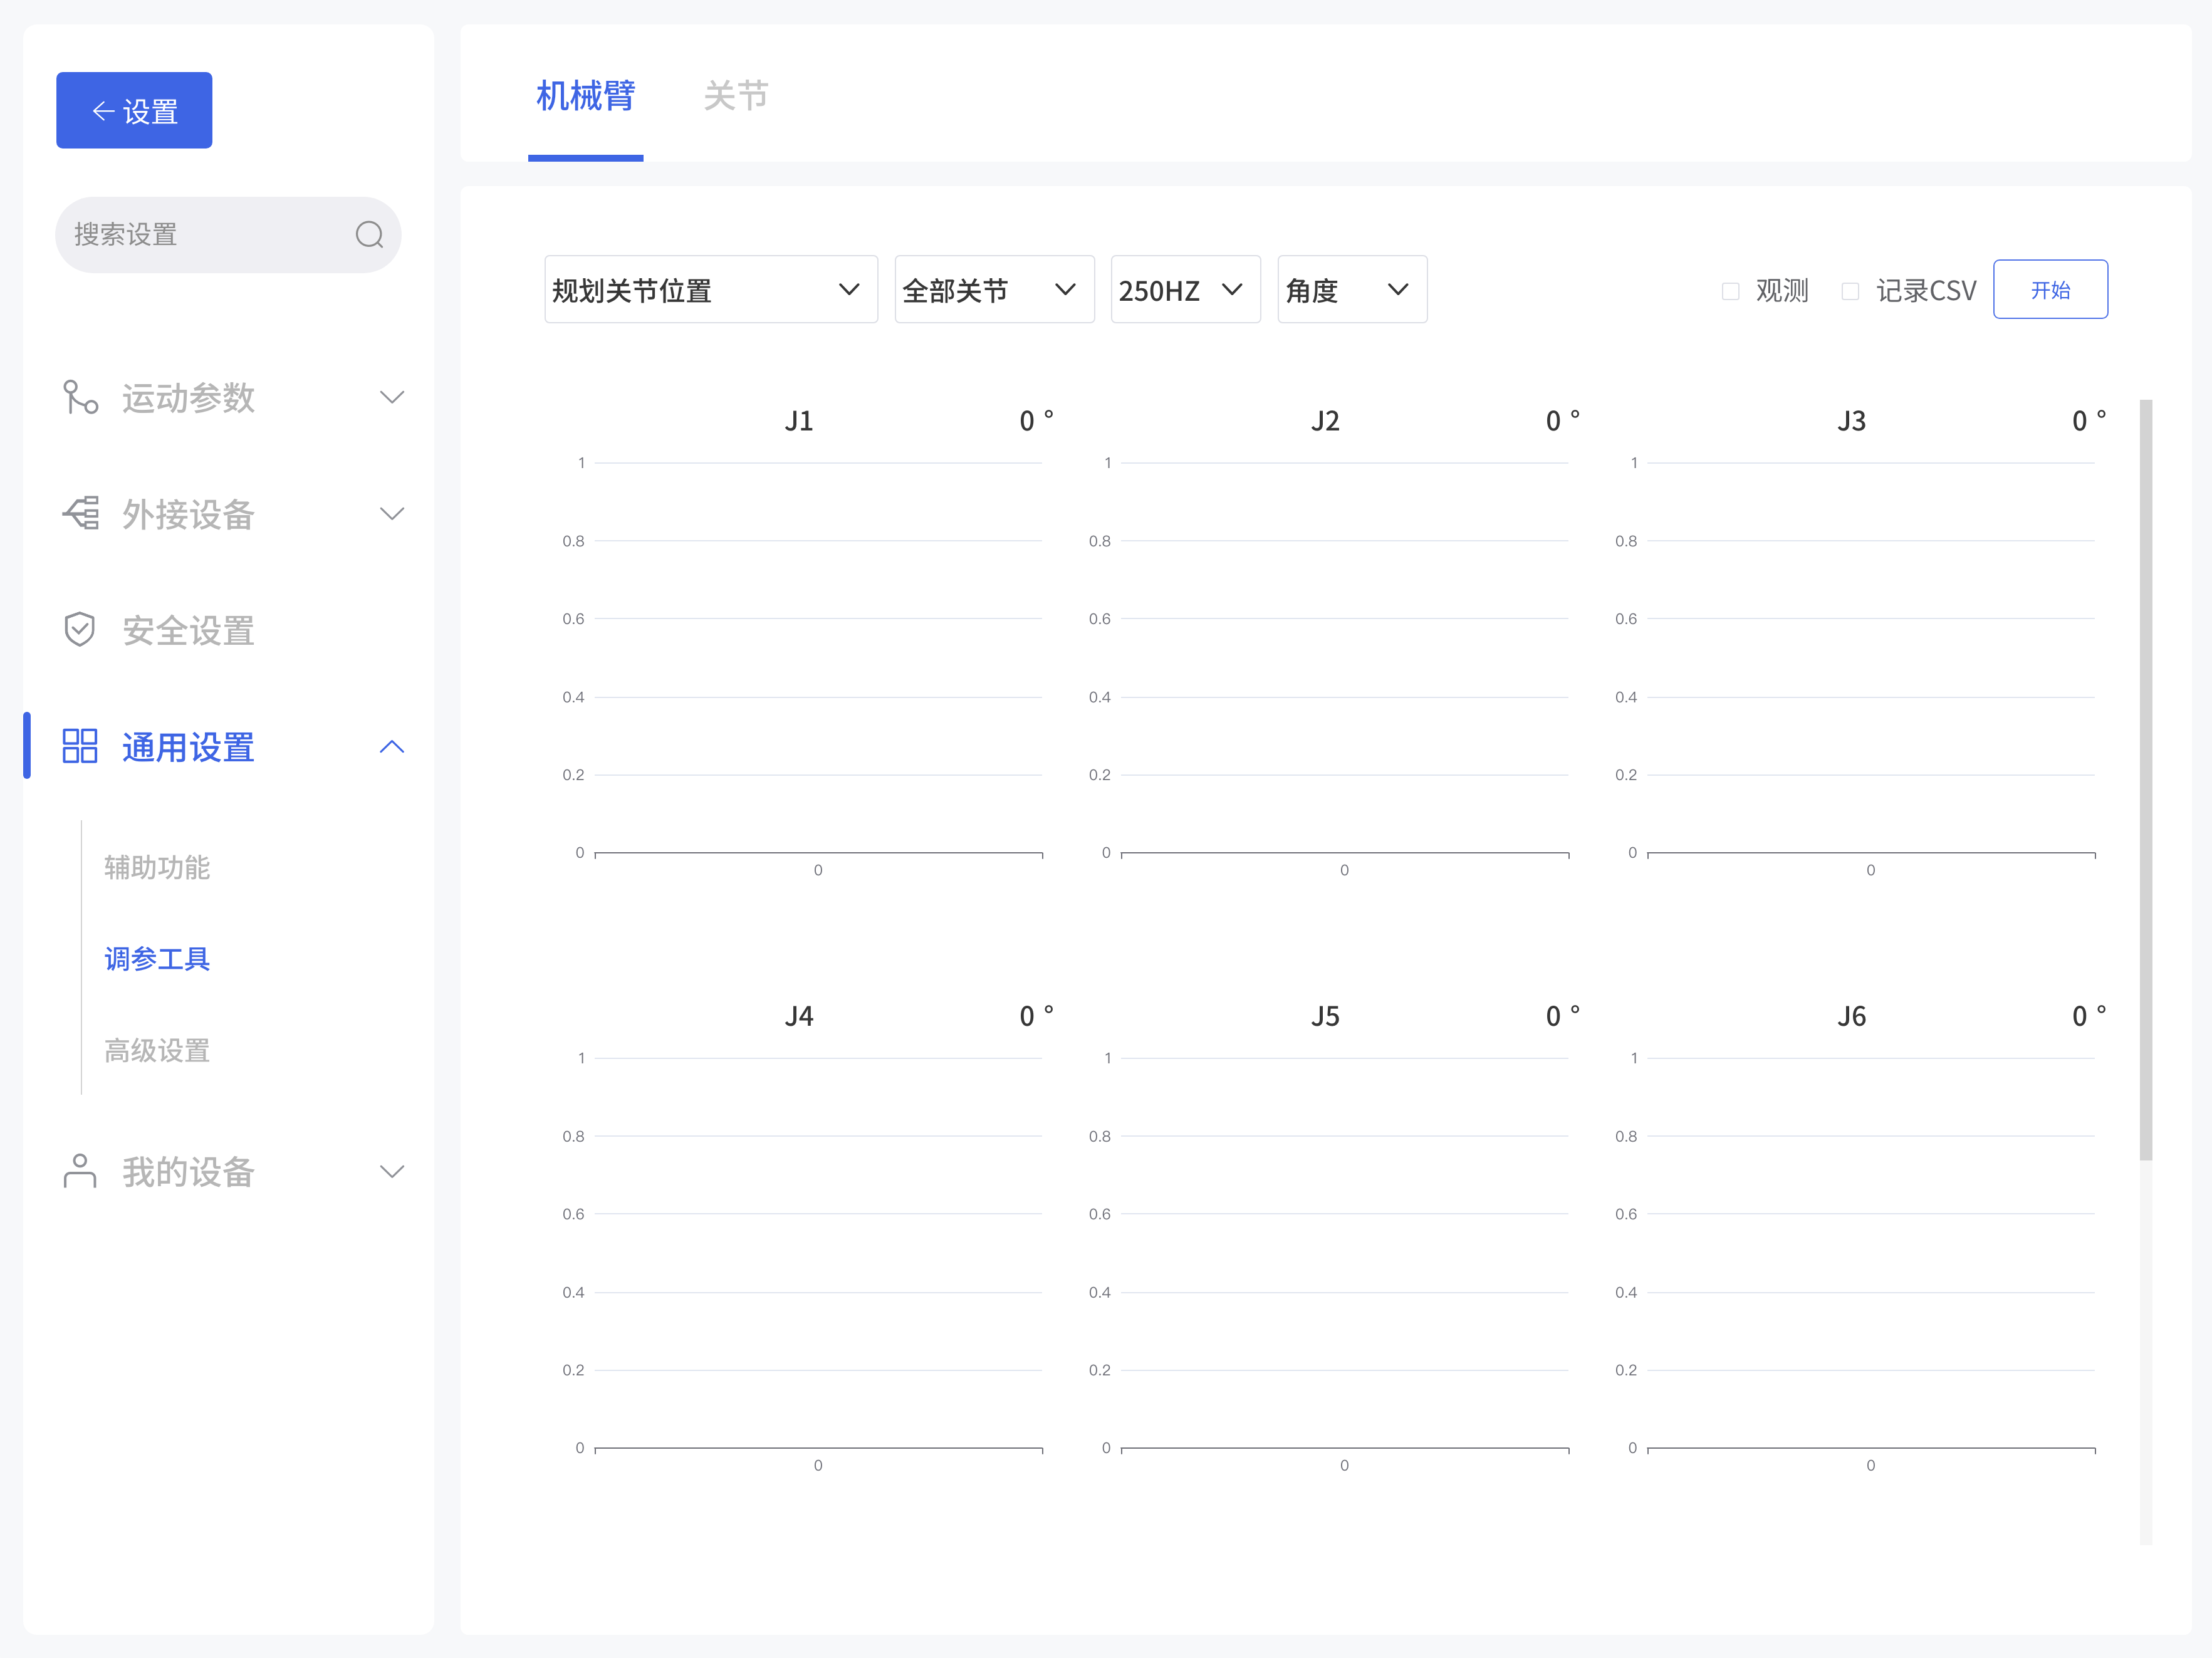Open the 全部关节 joint selector dropdown
Image resolution: width=2212 pixels, height=1658 pixels.
993,289
